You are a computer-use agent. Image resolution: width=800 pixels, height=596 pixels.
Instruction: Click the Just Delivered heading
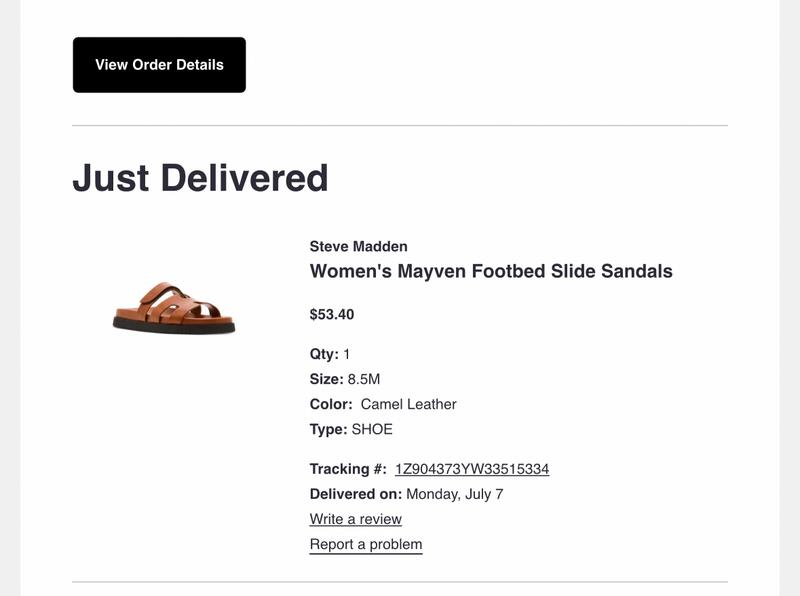tap(200, 178)
